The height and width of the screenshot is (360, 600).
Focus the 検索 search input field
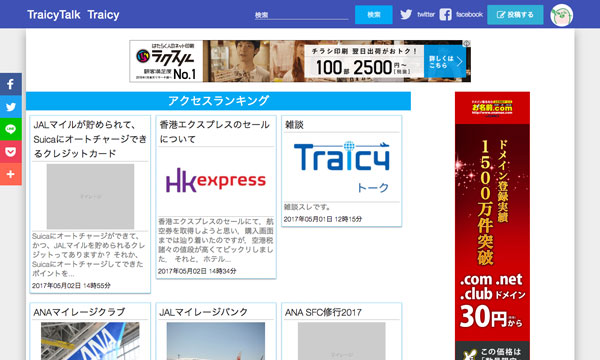pos(302,15)
